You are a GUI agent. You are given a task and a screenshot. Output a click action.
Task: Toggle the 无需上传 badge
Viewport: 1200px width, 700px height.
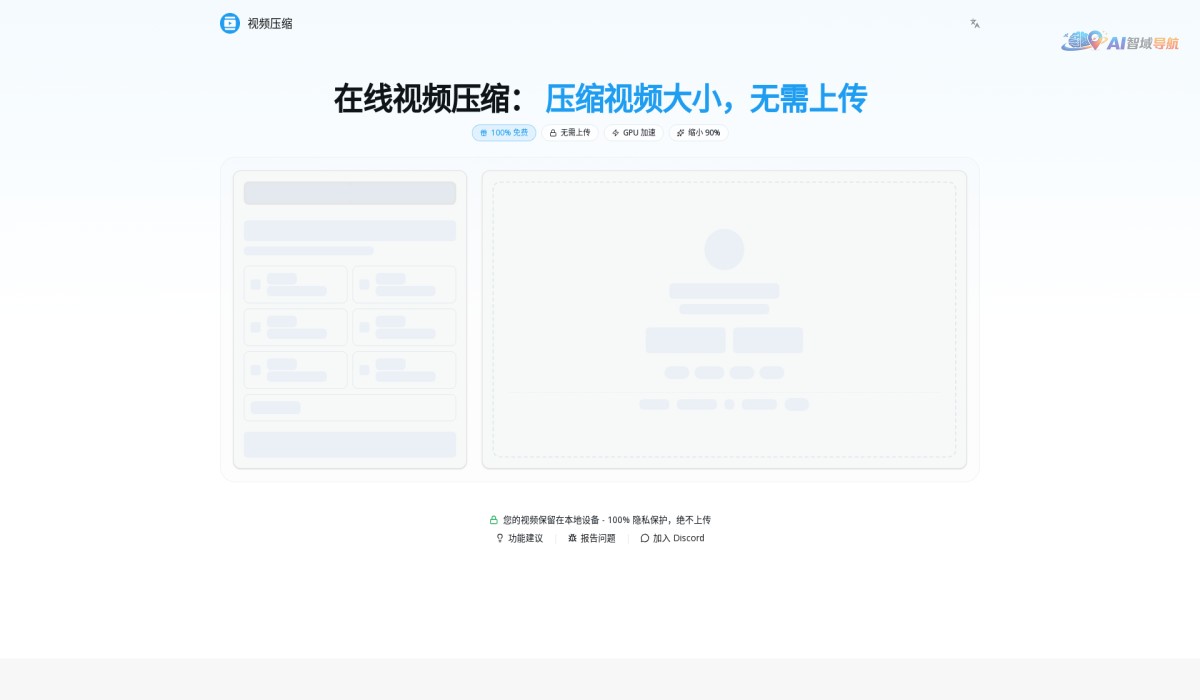coord(570,132)
